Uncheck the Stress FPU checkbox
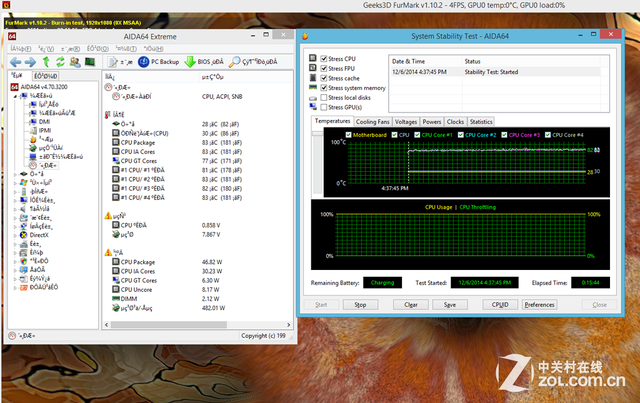 [324, 69]
